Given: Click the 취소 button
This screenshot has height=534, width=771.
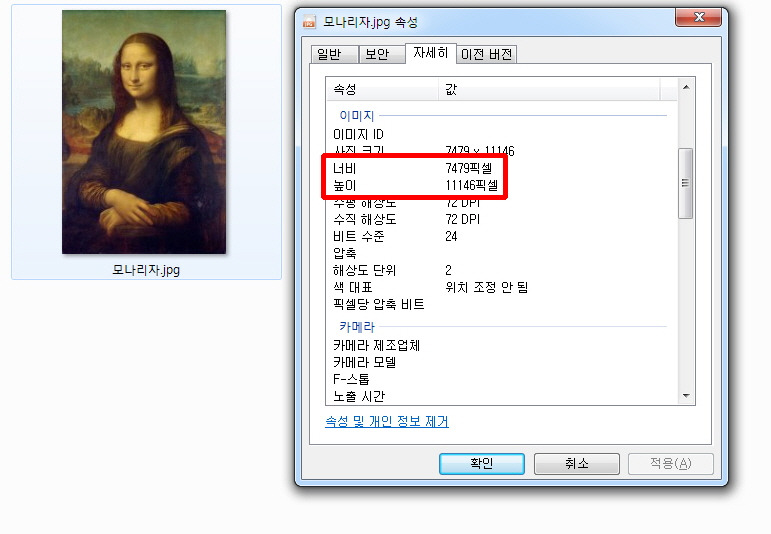Looking at the screenshot, I should pos(576,463).
